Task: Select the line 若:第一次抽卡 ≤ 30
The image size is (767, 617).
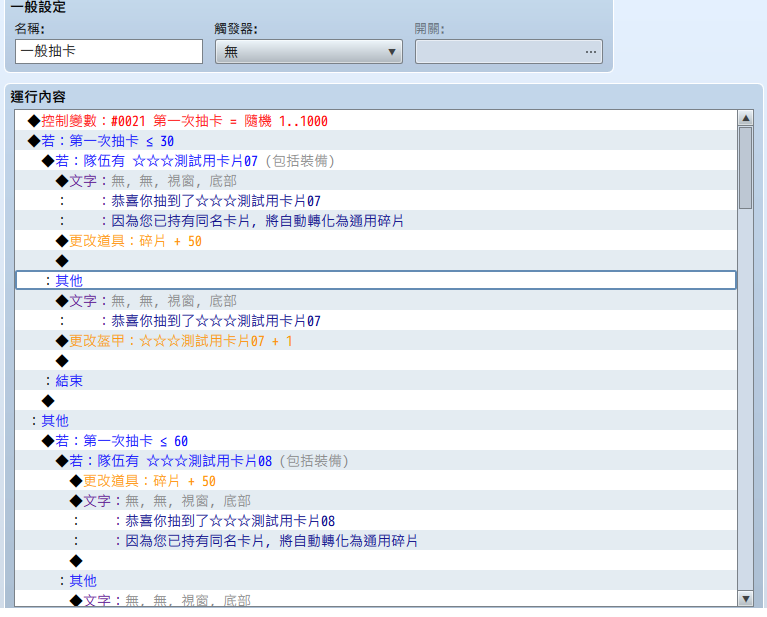Action: coord(376,141)
